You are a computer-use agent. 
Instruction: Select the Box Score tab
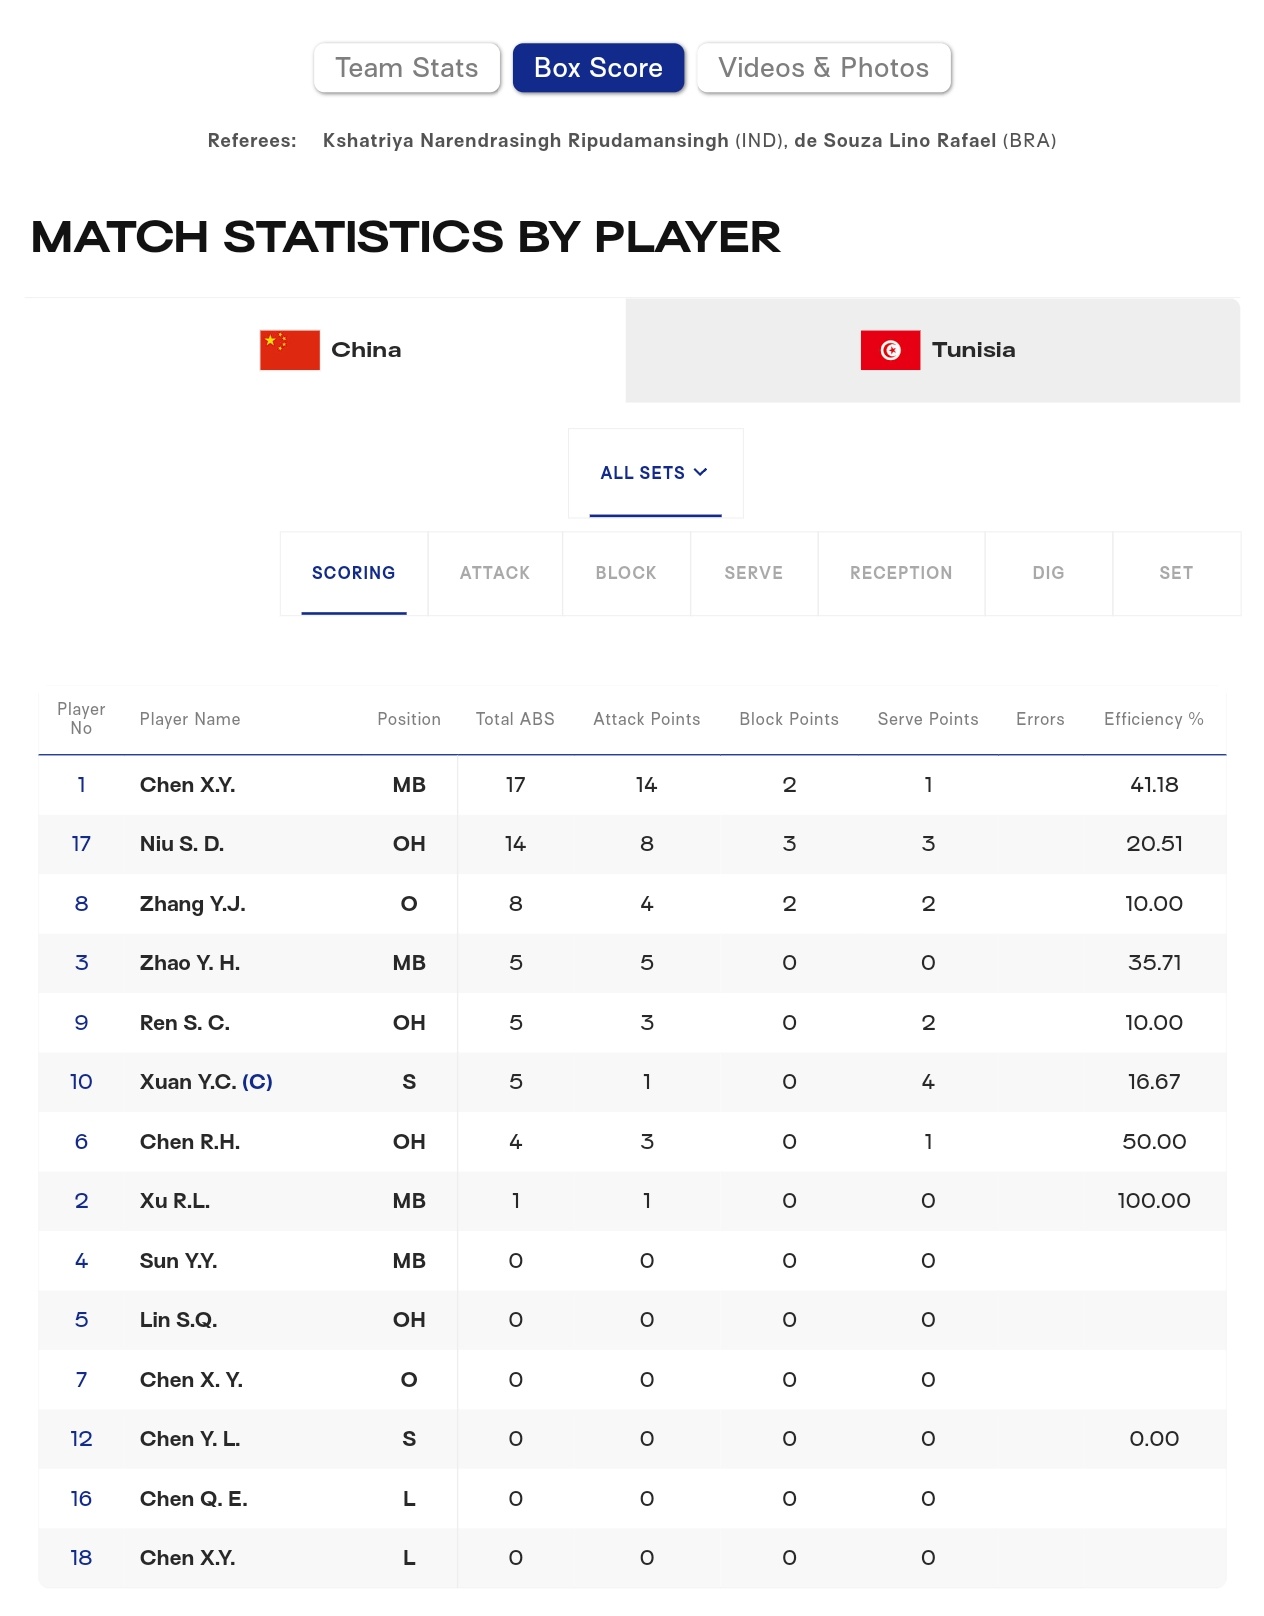[x=598, y=68]
